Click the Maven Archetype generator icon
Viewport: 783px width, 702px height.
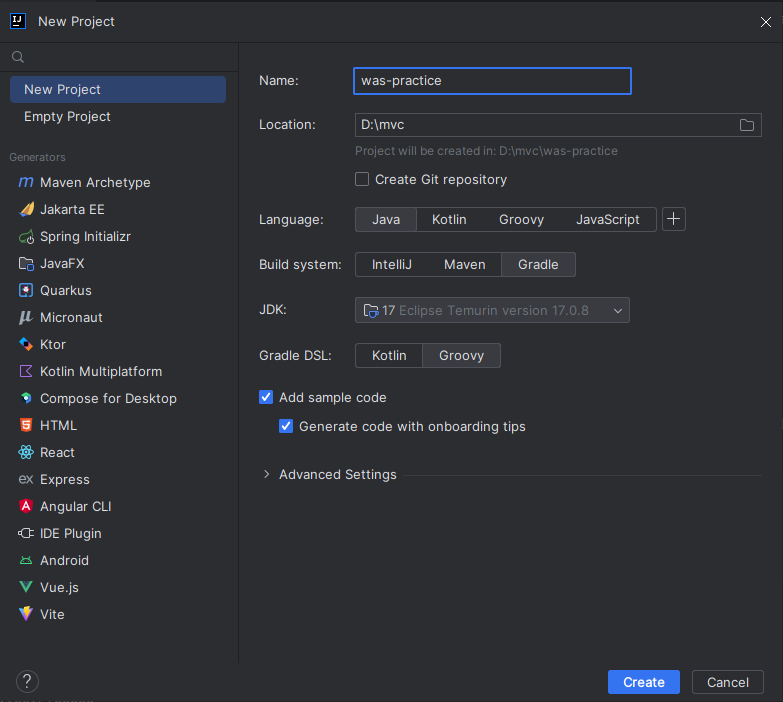[26, 182]
